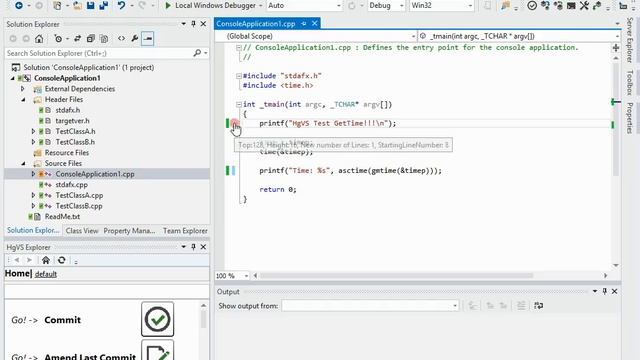Screen dimensions: 640x360
Task: Select the Resource Files folder
Action: tap(67, 153)
